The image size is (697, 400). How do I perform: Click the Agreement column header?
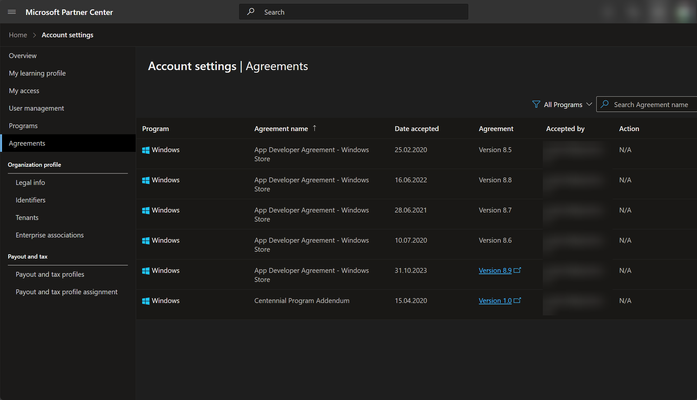click(496, 129)
